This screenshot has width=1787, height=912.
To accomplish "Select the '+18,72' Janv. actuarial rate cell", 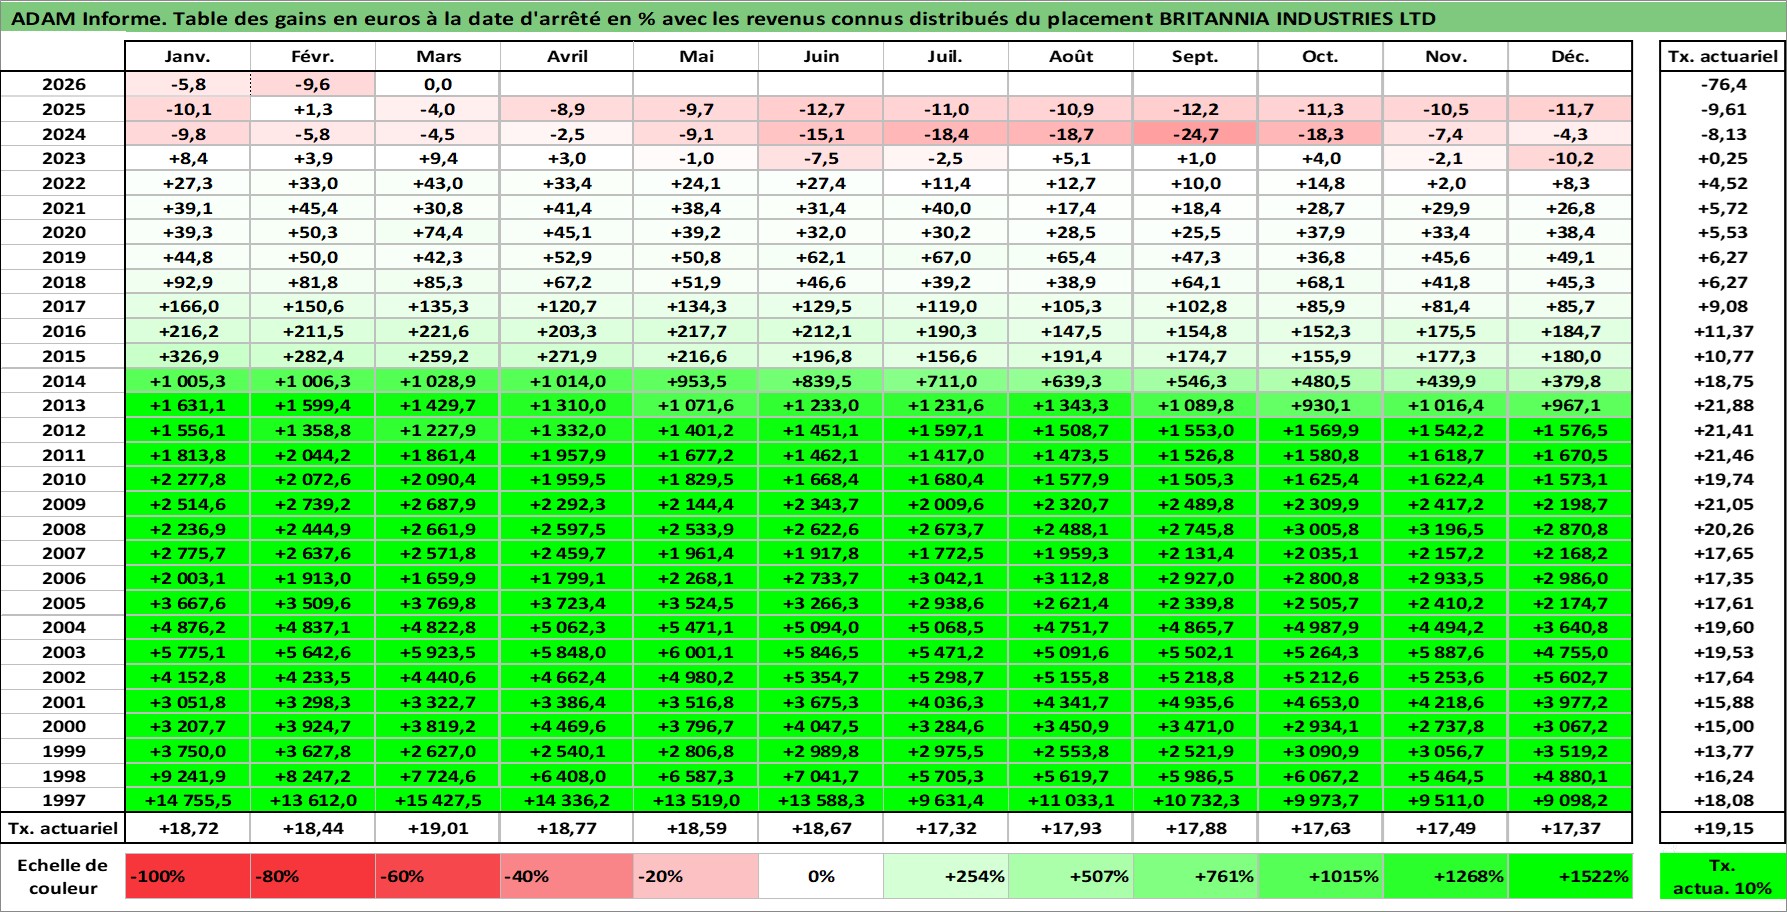I will click(188, 828).
